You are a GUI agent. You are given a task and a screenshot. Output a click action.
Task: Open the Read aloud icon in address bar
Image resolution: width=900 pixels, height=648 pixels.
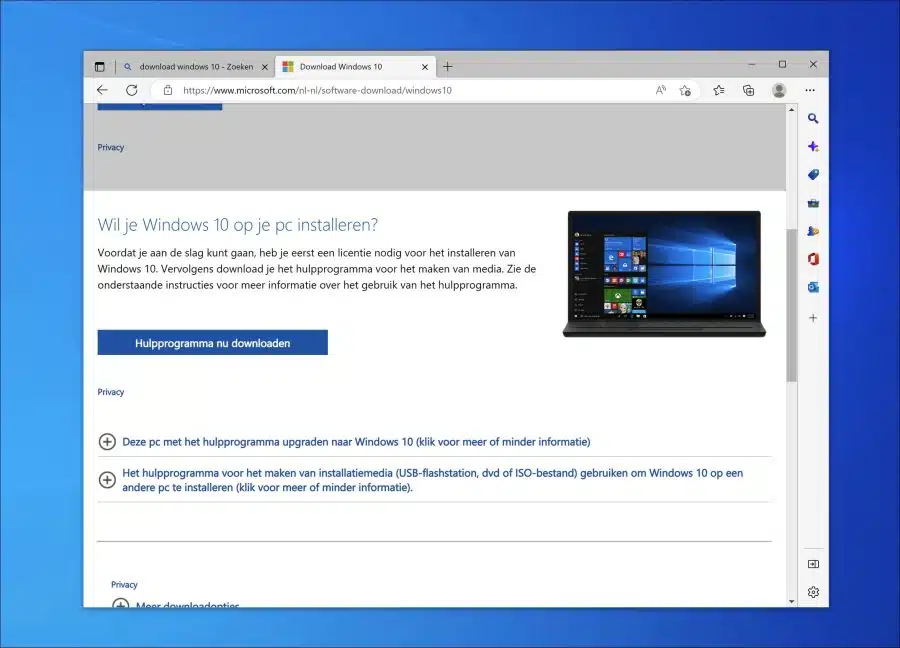[x=661, y=90]
